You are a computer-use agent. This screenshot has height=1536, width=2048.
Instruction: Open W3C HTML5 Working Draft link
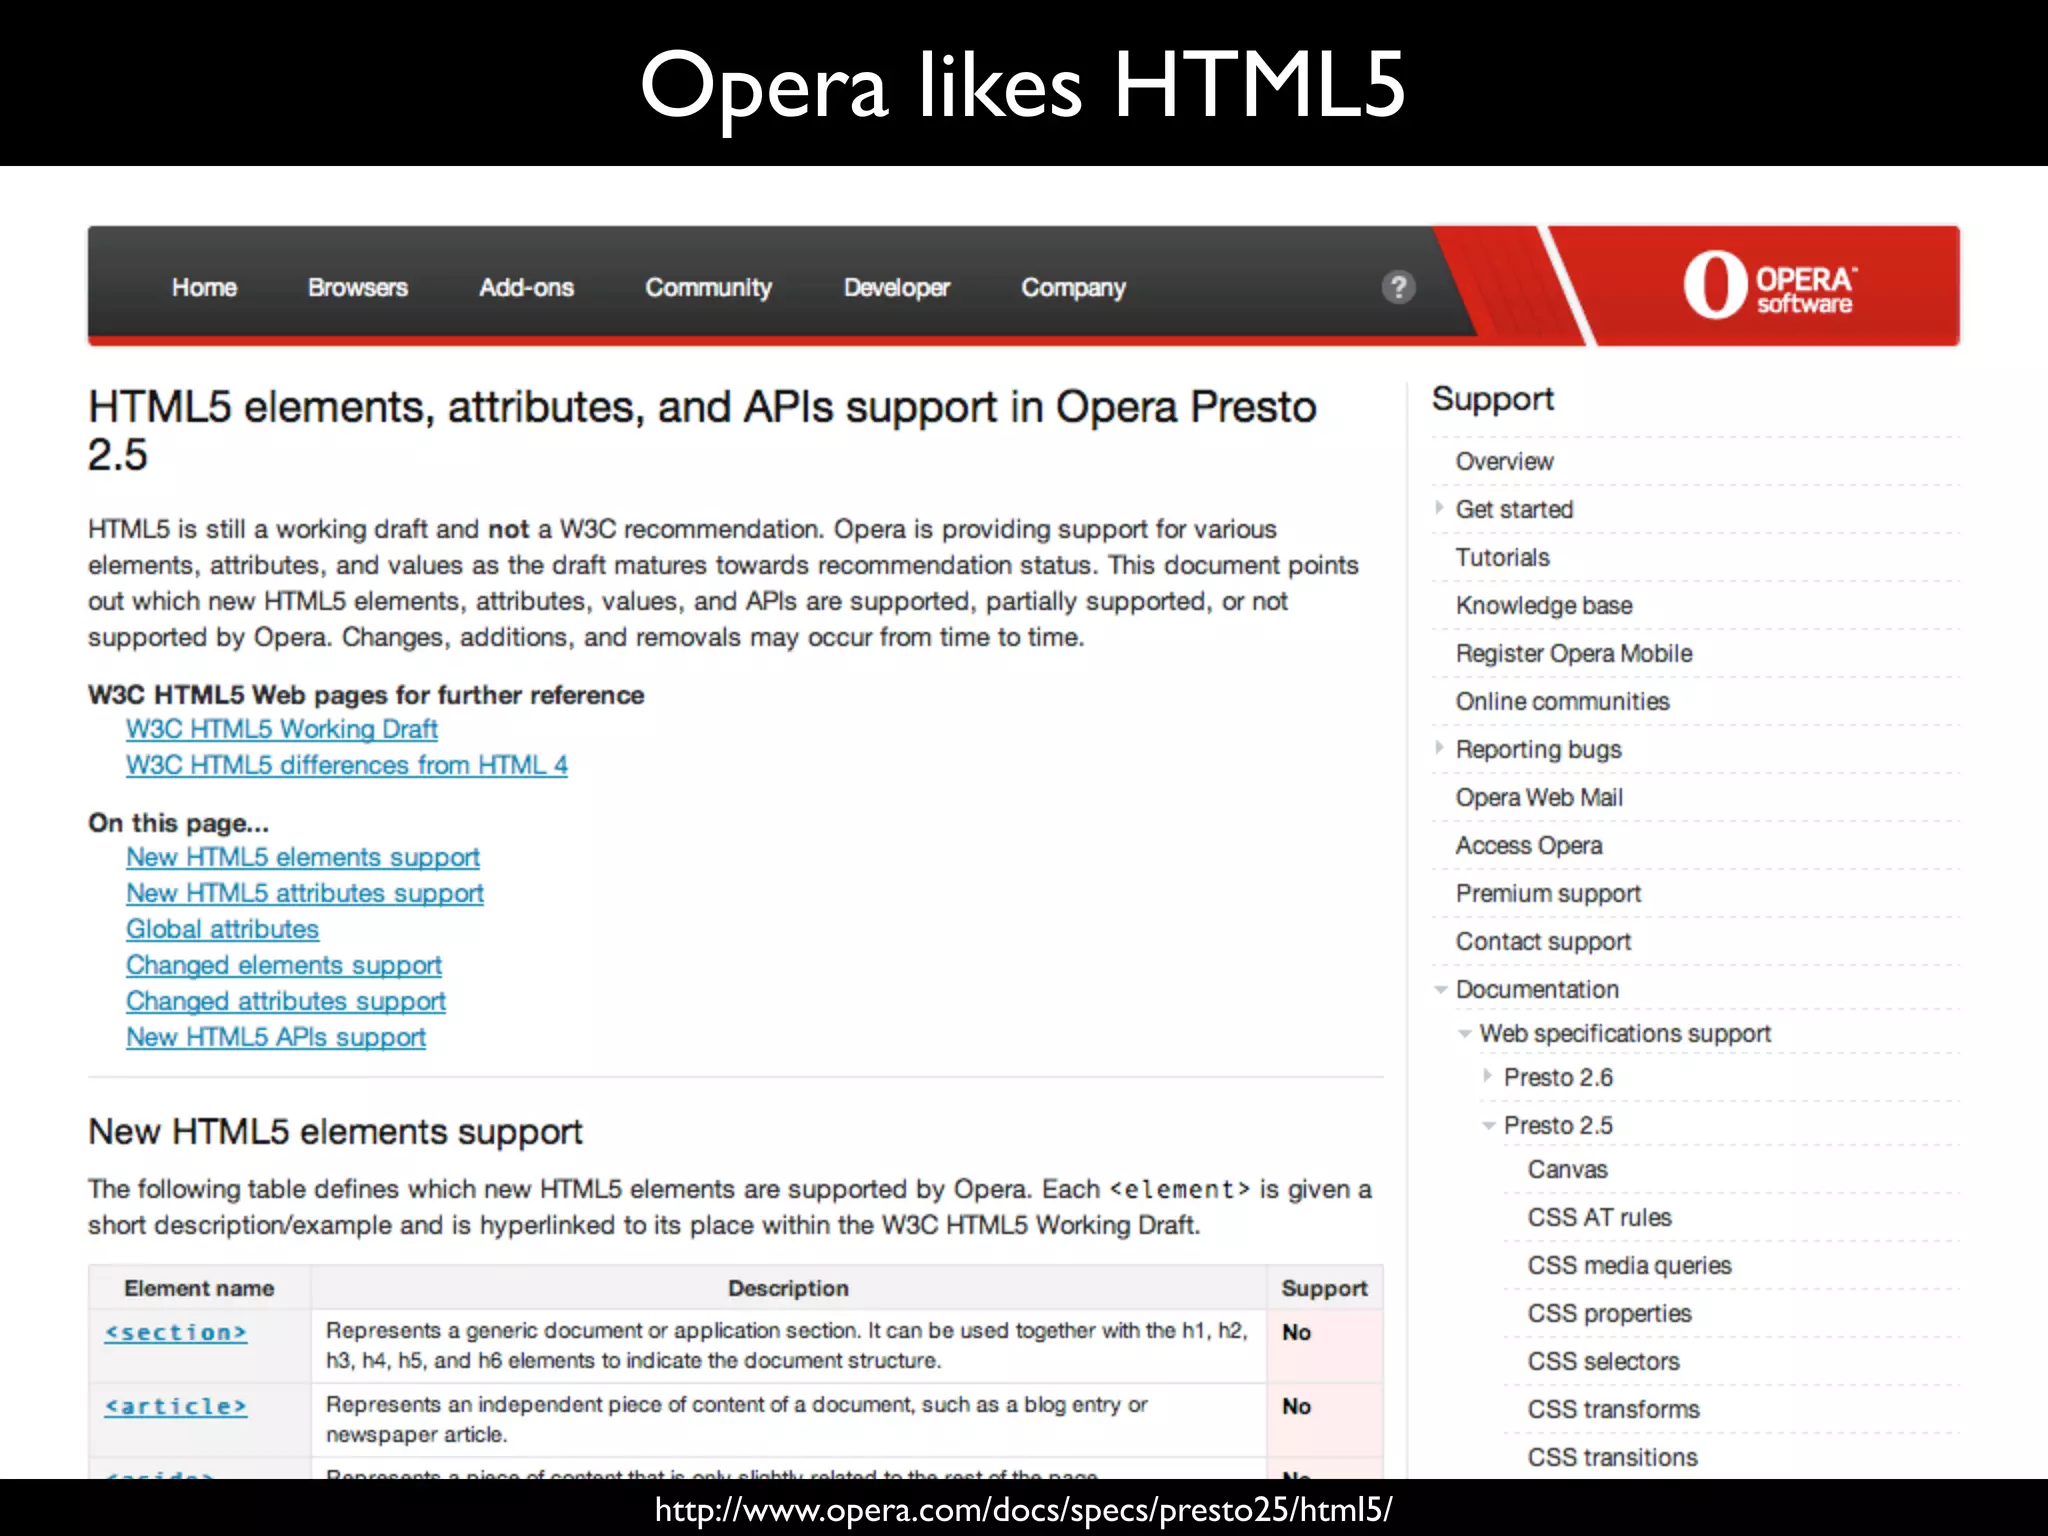pyautogui.click(x=282, y=729)
